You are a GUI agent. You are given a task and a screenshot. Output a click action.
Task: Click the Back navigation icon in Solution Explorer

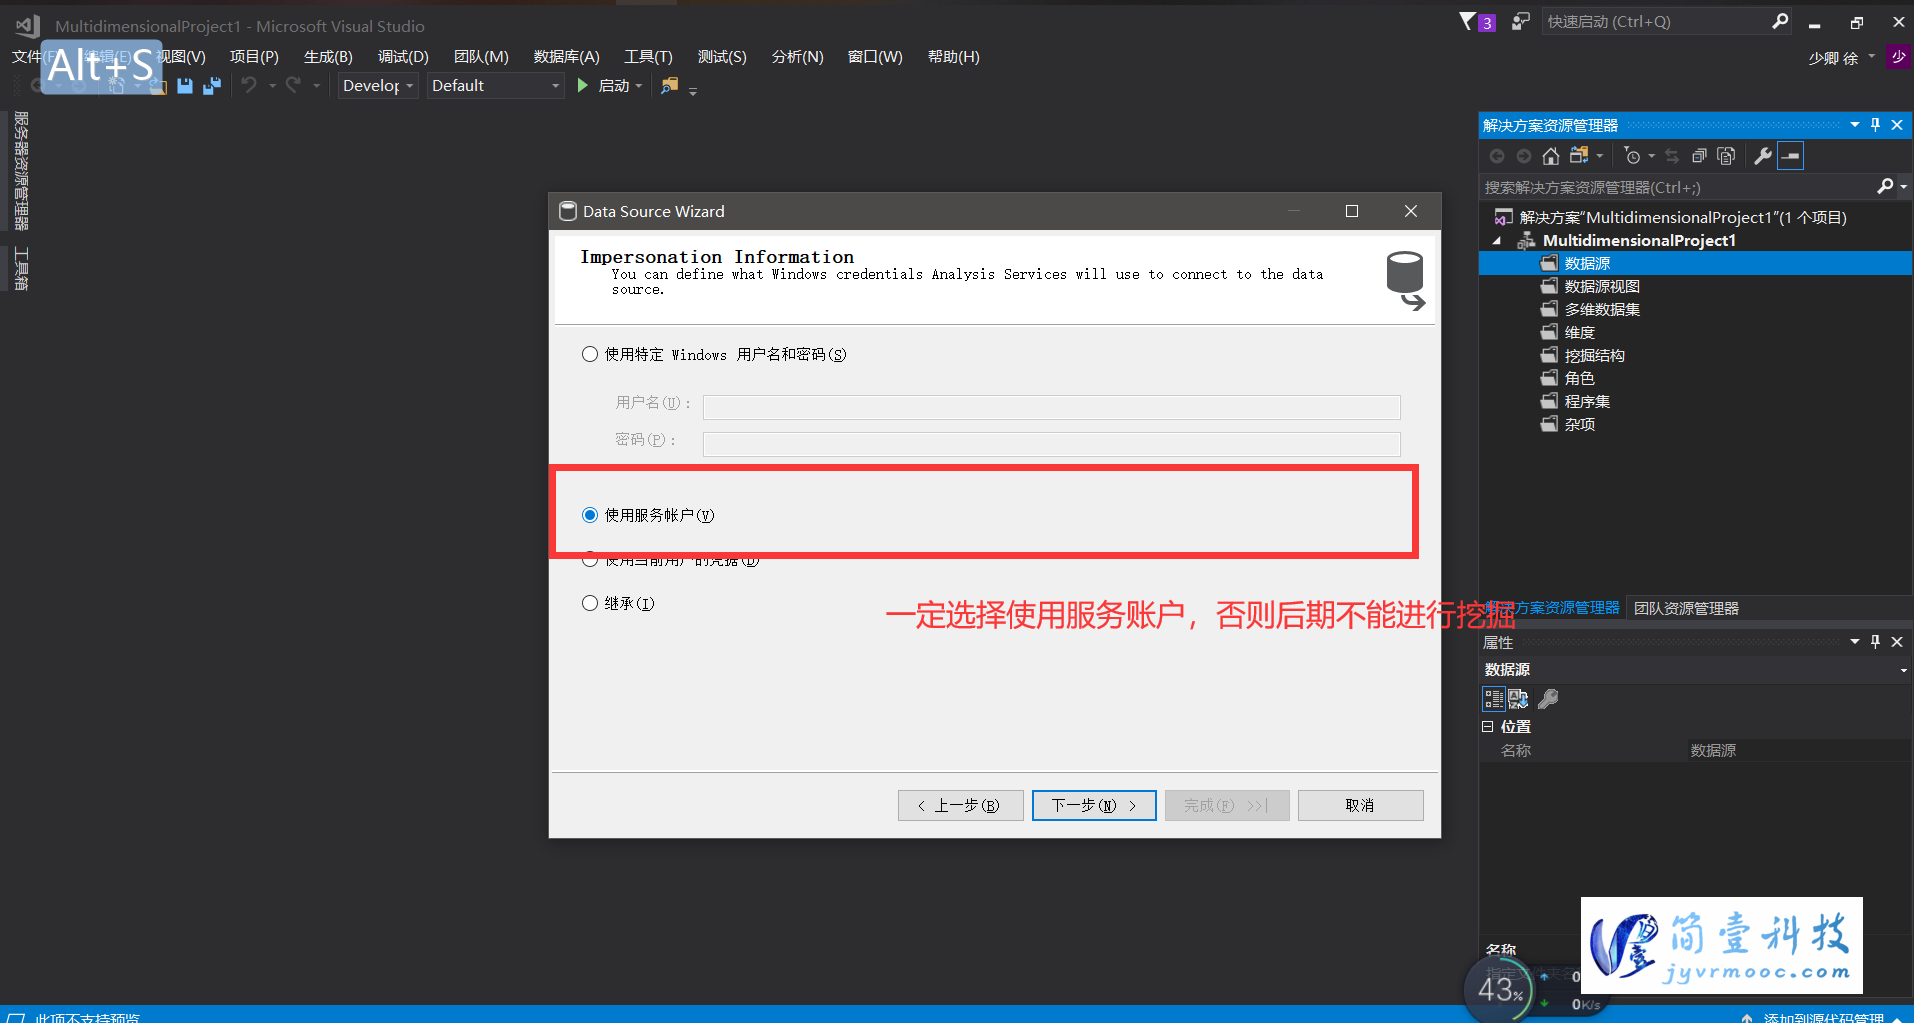tap(1497, 156)
